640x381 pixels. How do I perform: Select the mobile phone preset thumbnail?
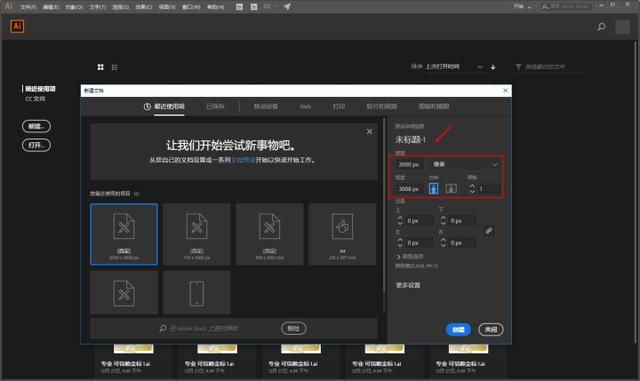(197, 292)
